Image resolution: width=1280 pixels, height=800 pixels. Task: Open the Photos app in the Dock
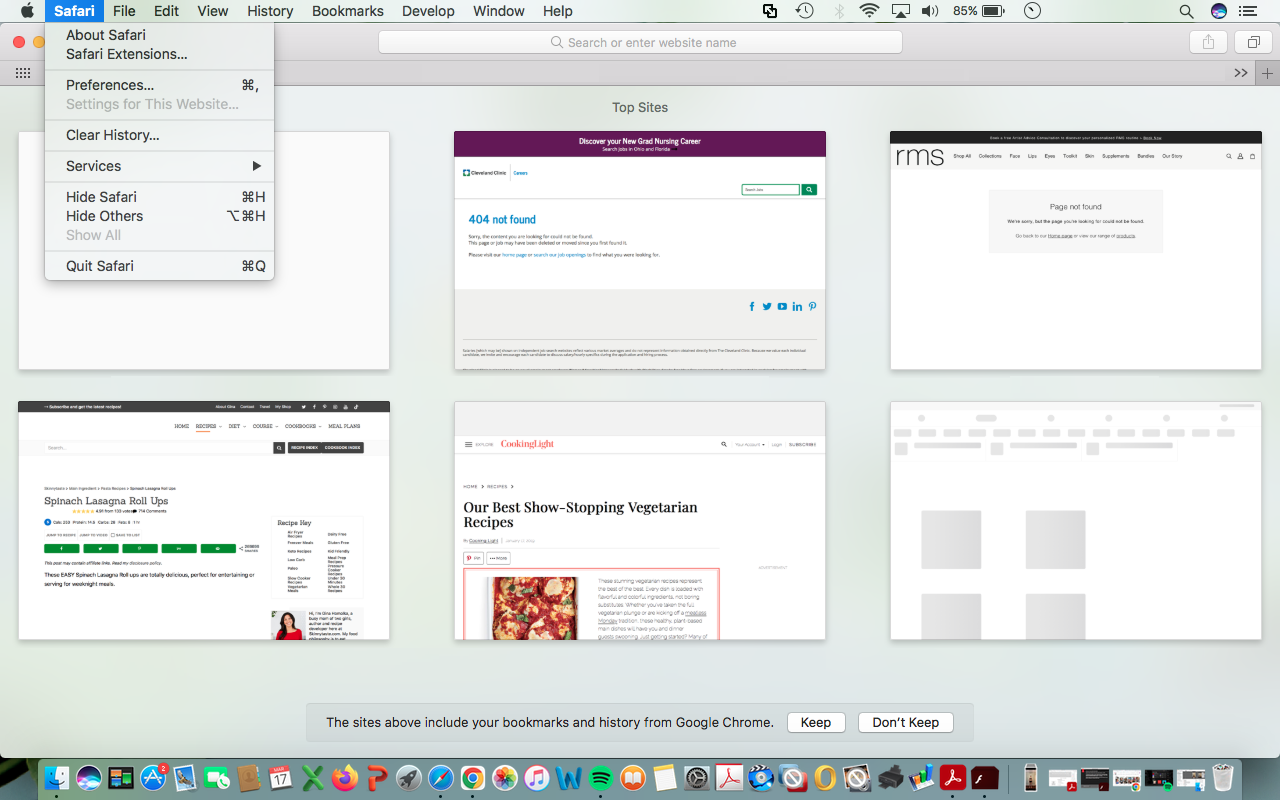(505, 778)
